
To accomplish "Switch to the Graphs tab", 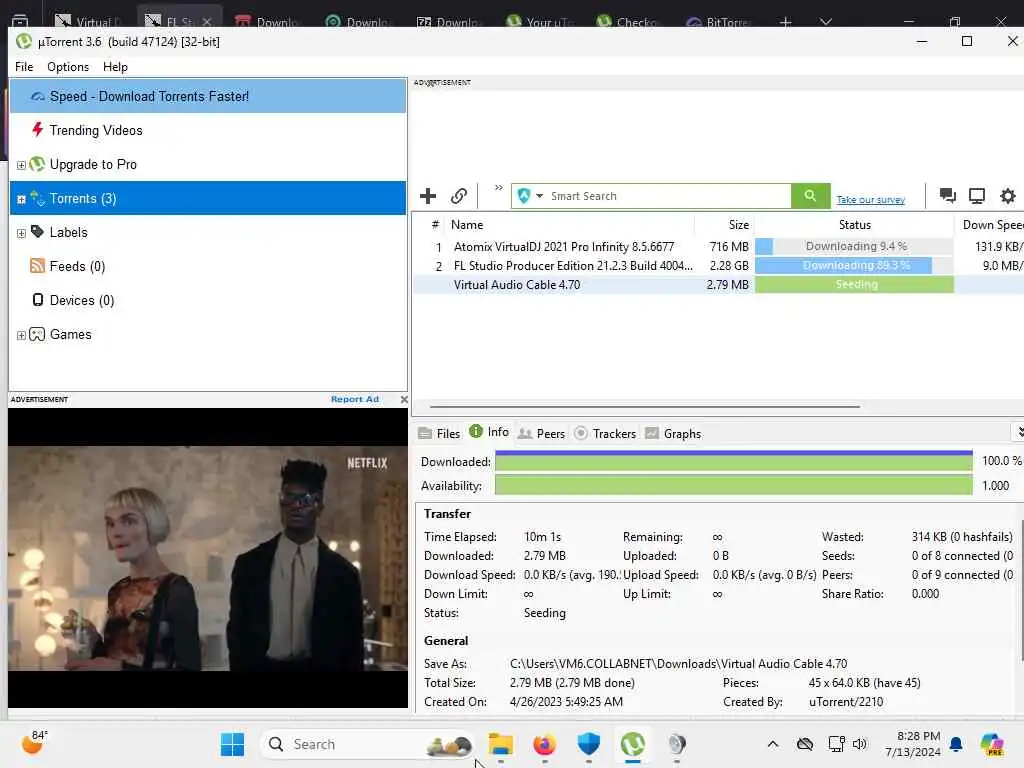I will click(x=673, y=434).
